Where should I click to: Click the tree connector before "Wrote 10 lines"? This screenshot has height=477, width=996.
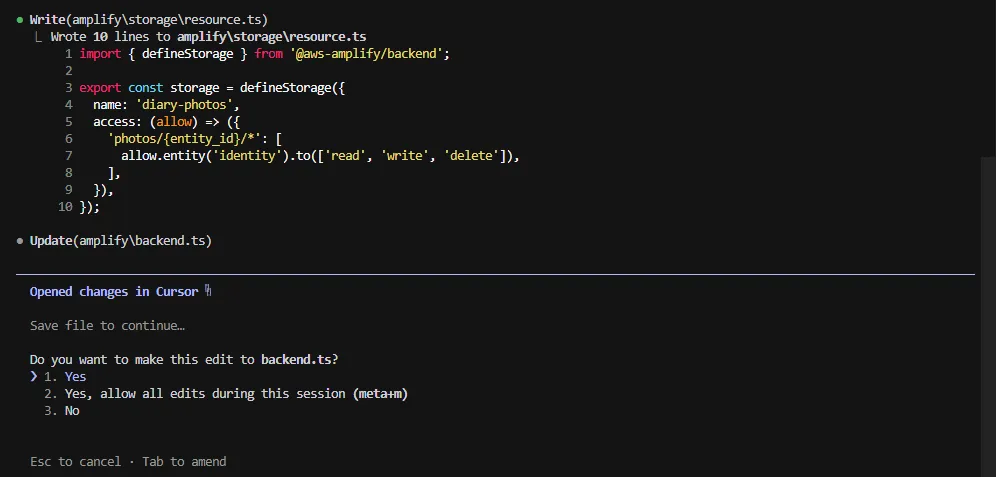[x=38, y=37]
